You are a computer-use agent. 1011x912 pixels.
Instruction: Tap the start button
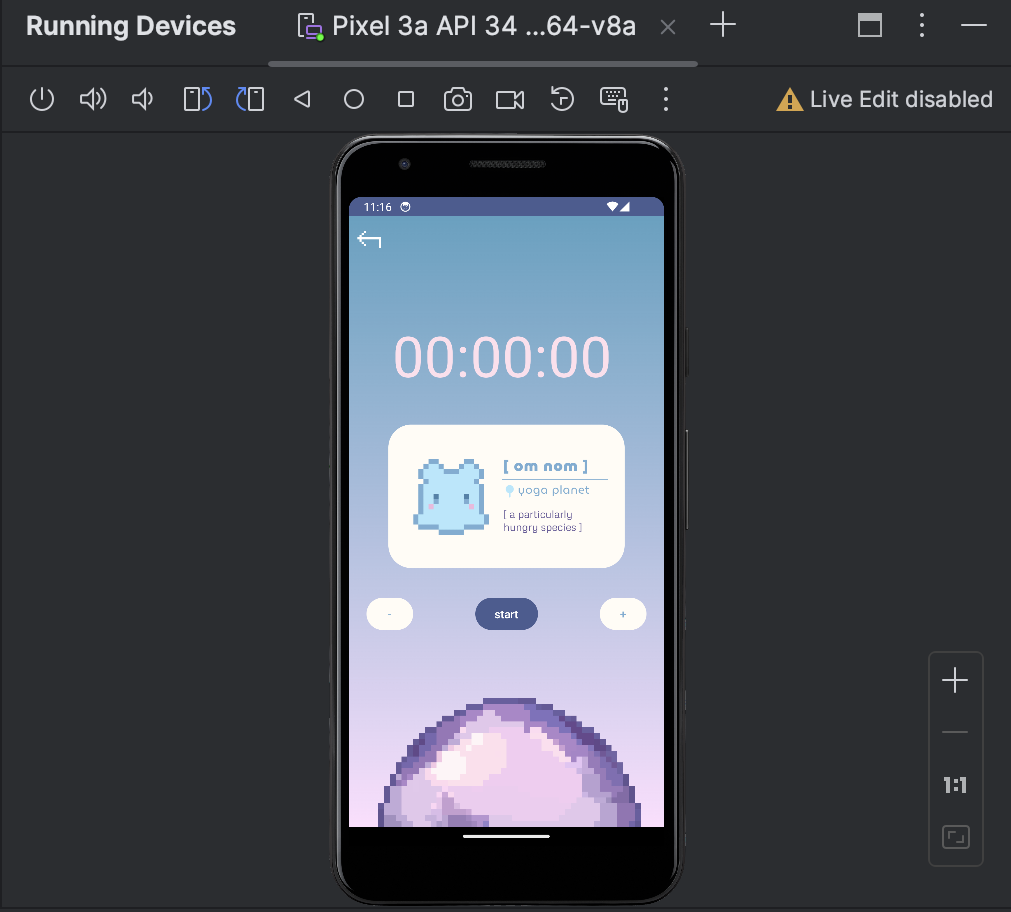click(506, 614)
